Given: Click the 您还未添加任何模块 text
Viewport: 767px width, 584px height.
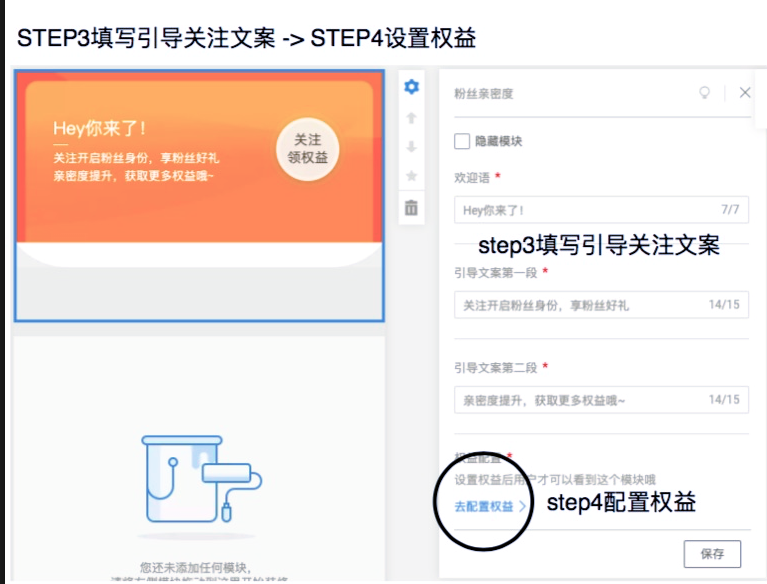Looking at the screenshot, I should point(195,567).
